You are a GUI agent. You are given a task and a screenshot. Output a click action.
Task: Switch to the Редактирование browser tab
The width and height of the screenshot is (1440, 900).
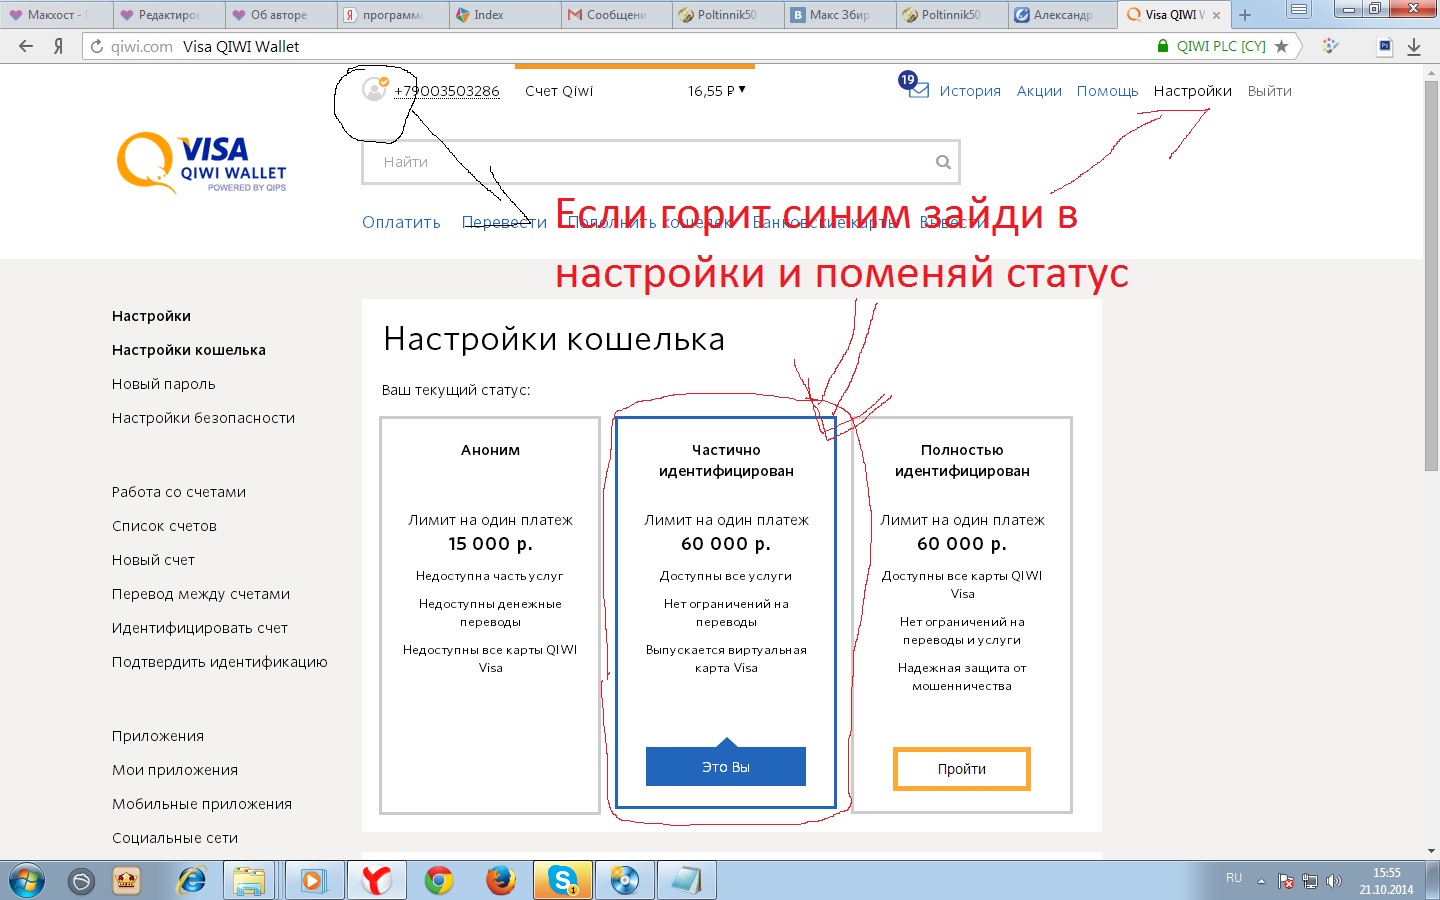pos(167,15)
